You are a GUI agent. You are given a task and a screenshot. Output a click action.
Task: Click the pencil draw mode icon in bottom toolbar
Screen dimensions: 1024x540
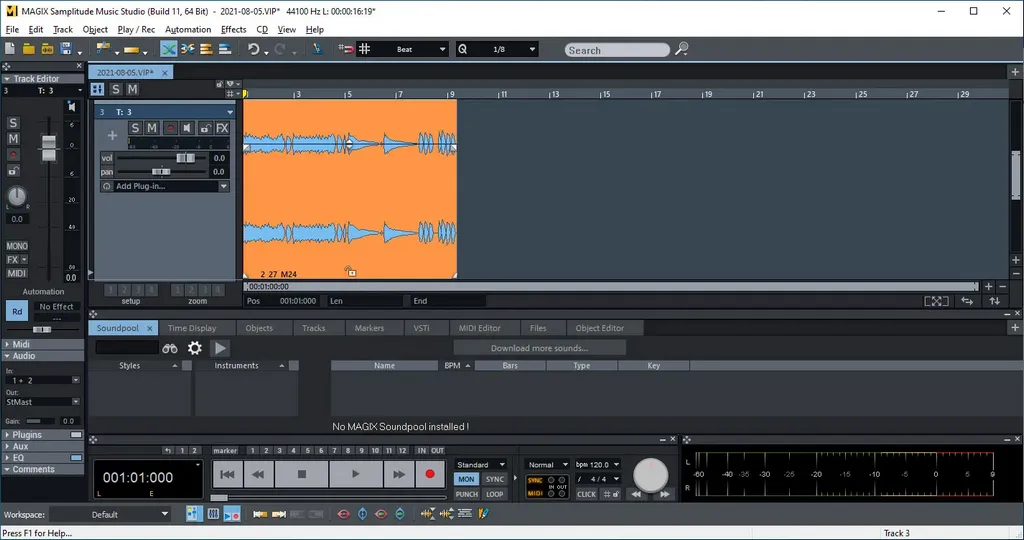click(483, 514)
